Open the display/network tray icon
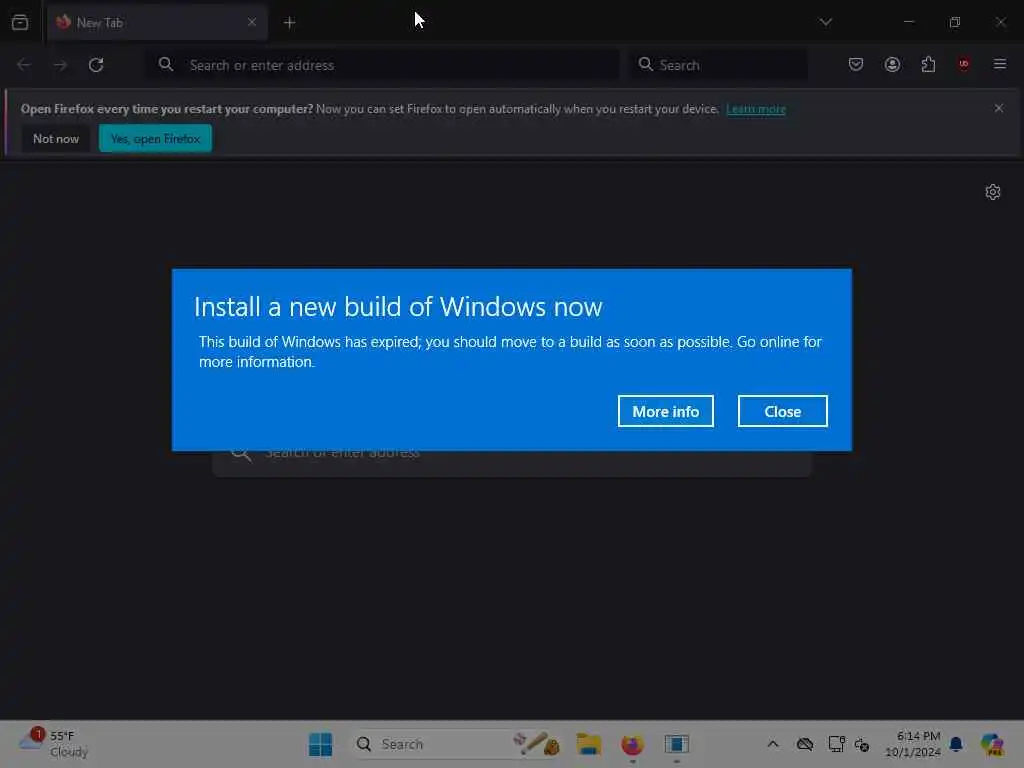The width and height of the screenshot is (1024, 768). (x=837, y=744)
